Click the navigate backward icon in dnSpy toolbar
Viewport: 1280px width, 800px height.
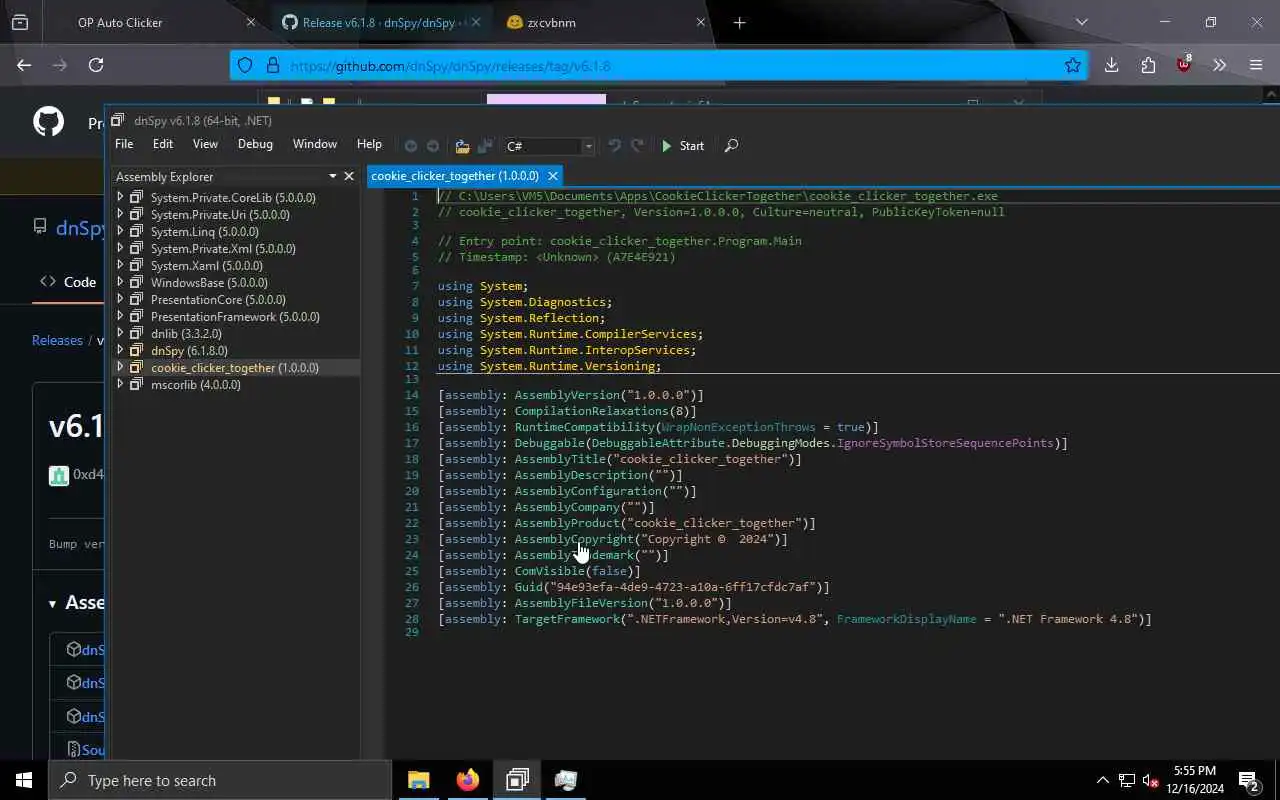click(410, 146)
